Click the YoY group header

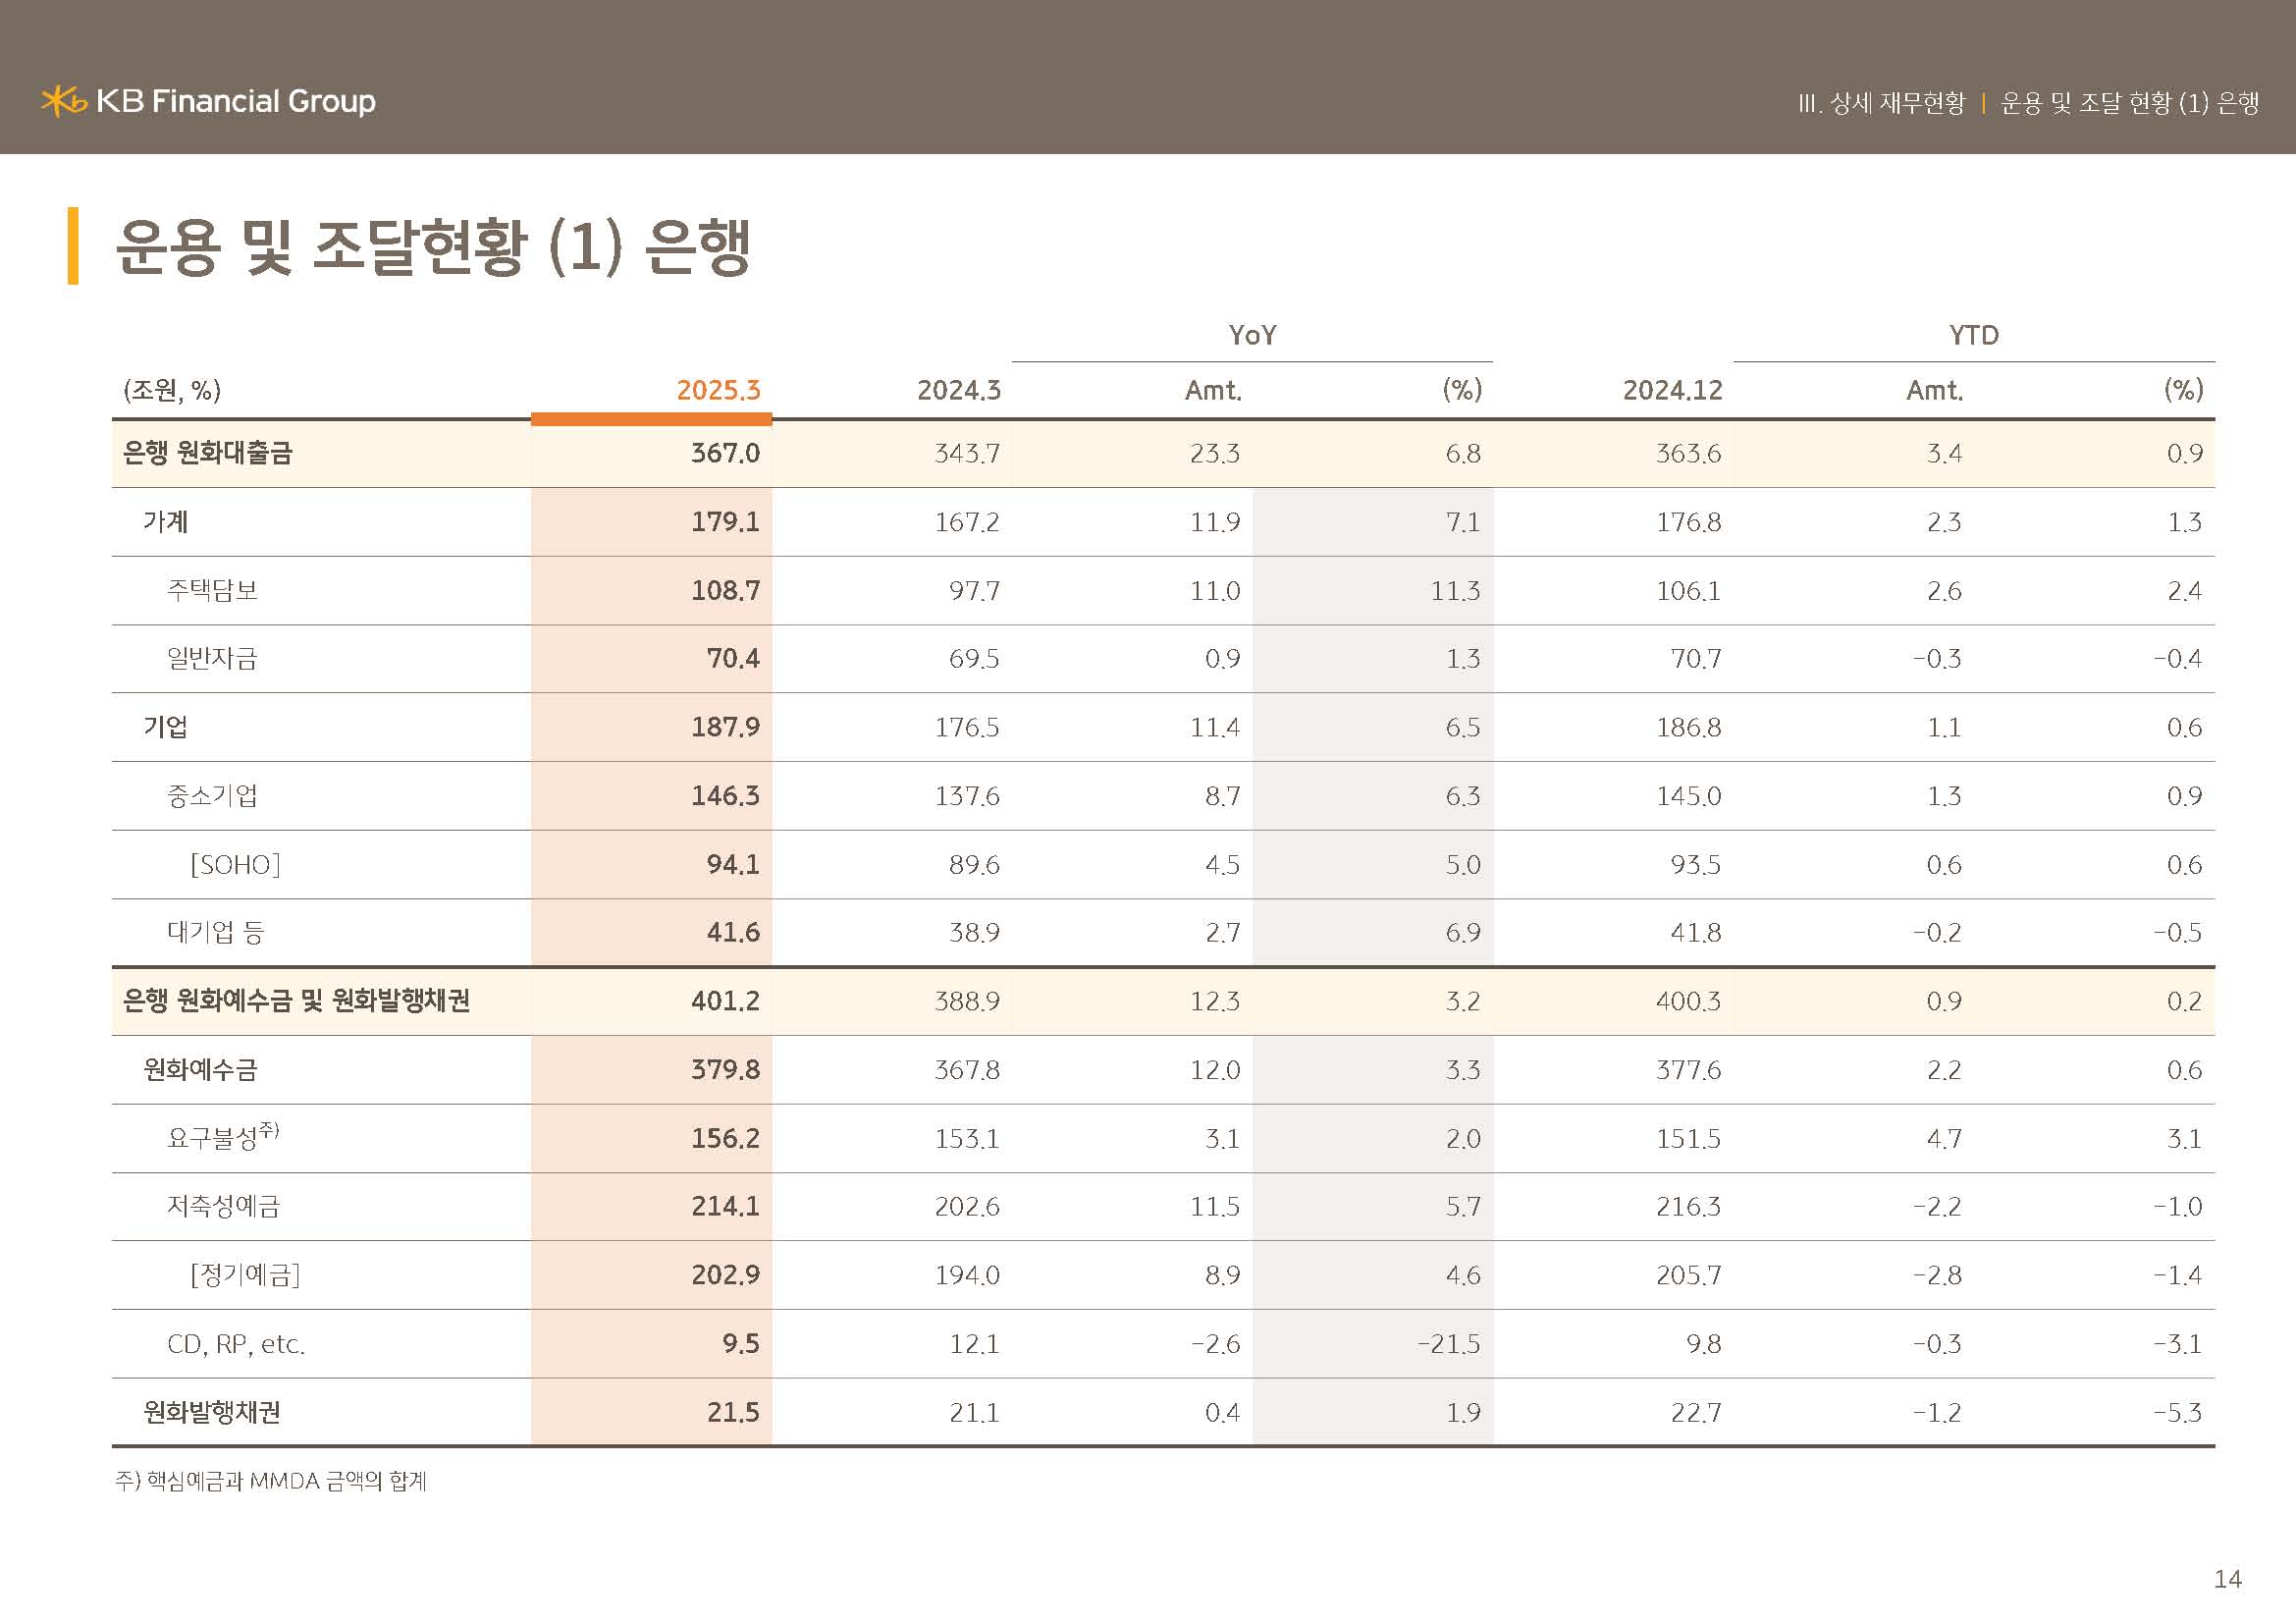click(1252, 335)
